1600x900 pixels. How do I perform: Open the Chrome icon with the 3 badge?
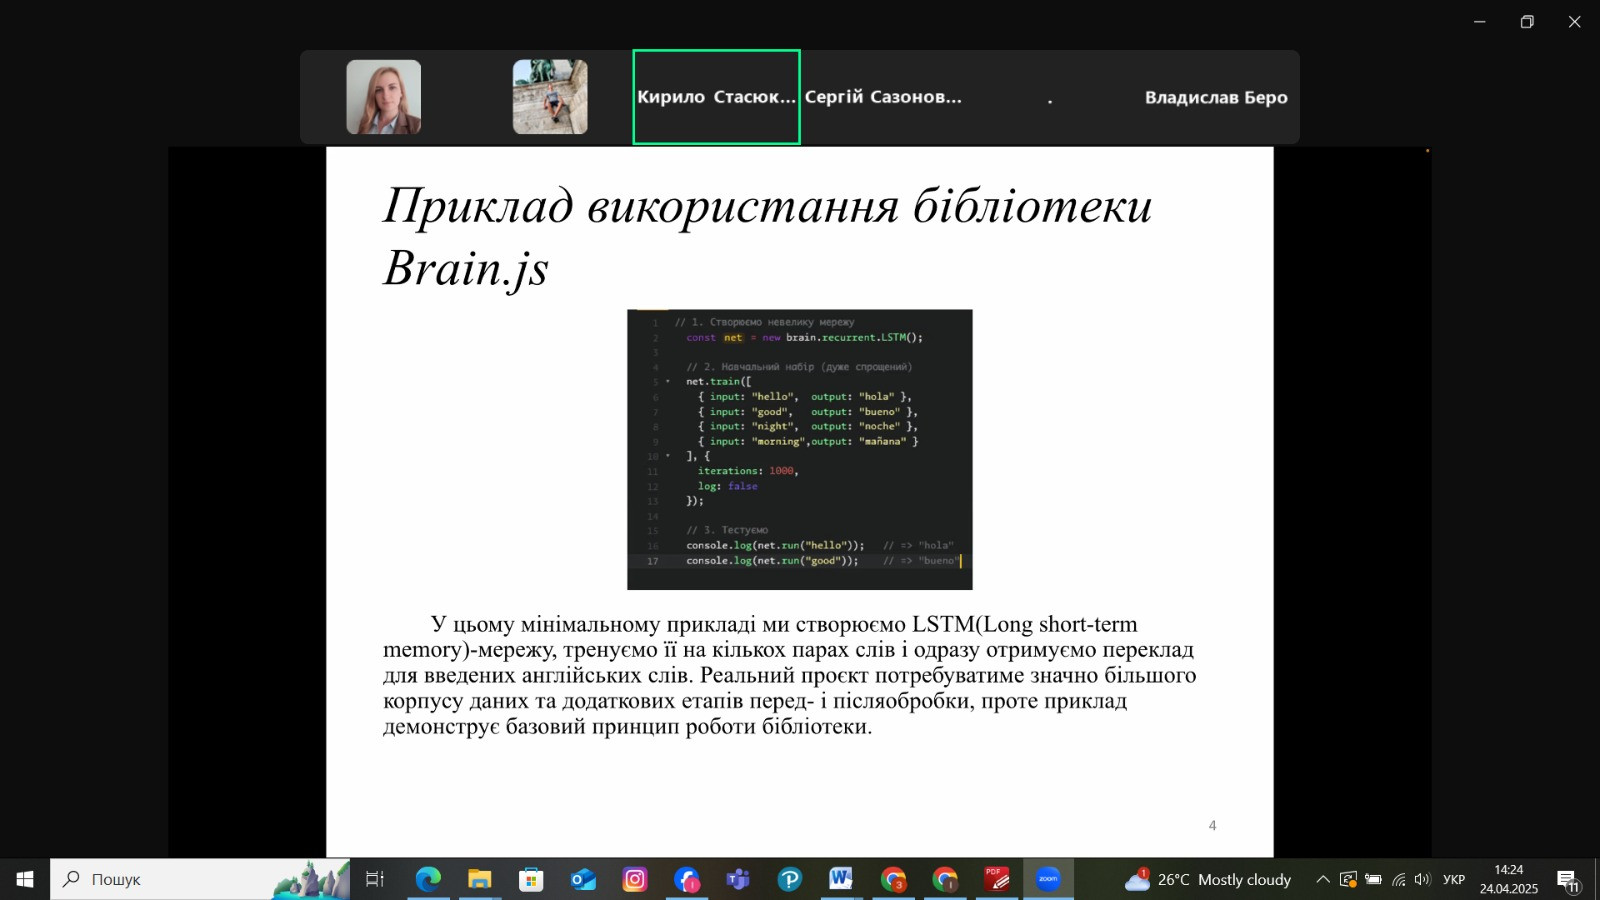click(x=893, y=879)
